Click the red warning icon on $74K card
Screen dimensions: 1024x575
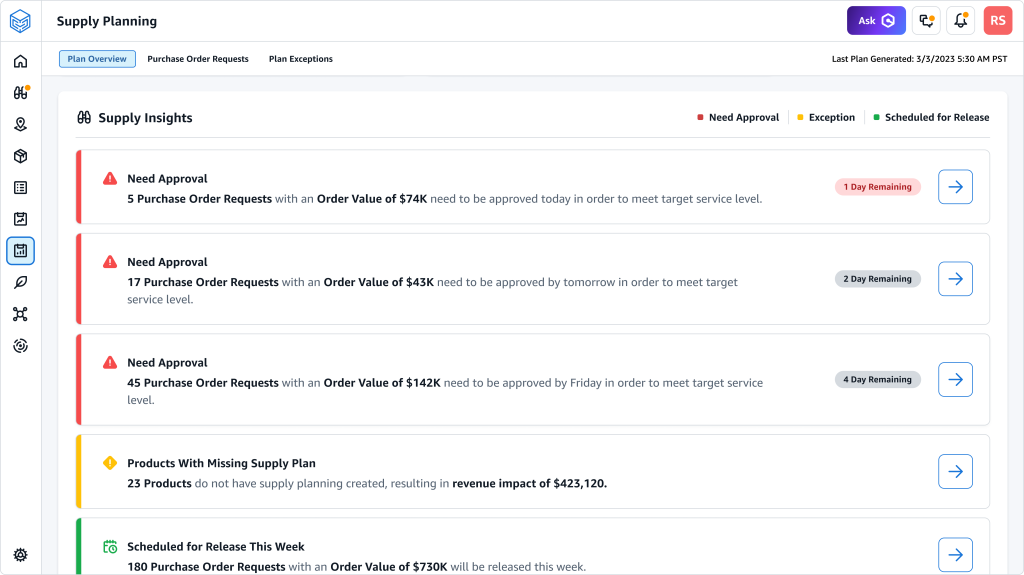point(110,178)
